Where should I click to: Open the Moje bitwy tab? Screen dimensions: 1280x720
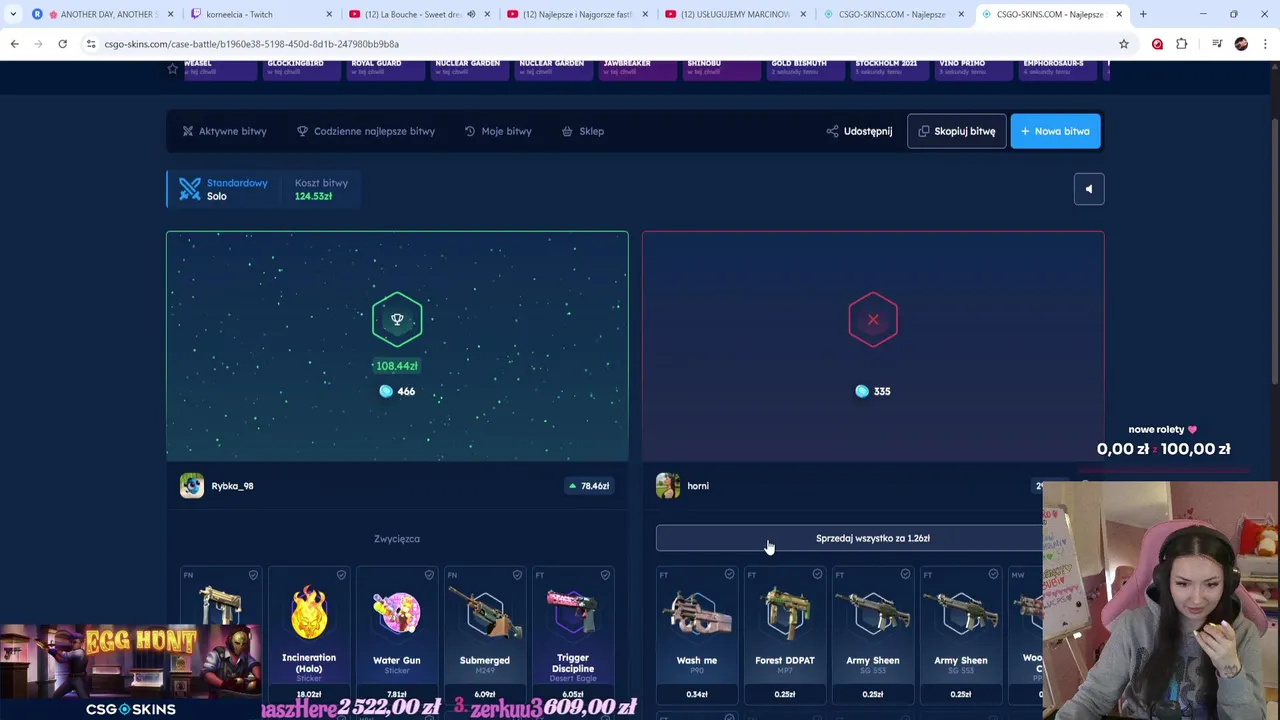498,131
